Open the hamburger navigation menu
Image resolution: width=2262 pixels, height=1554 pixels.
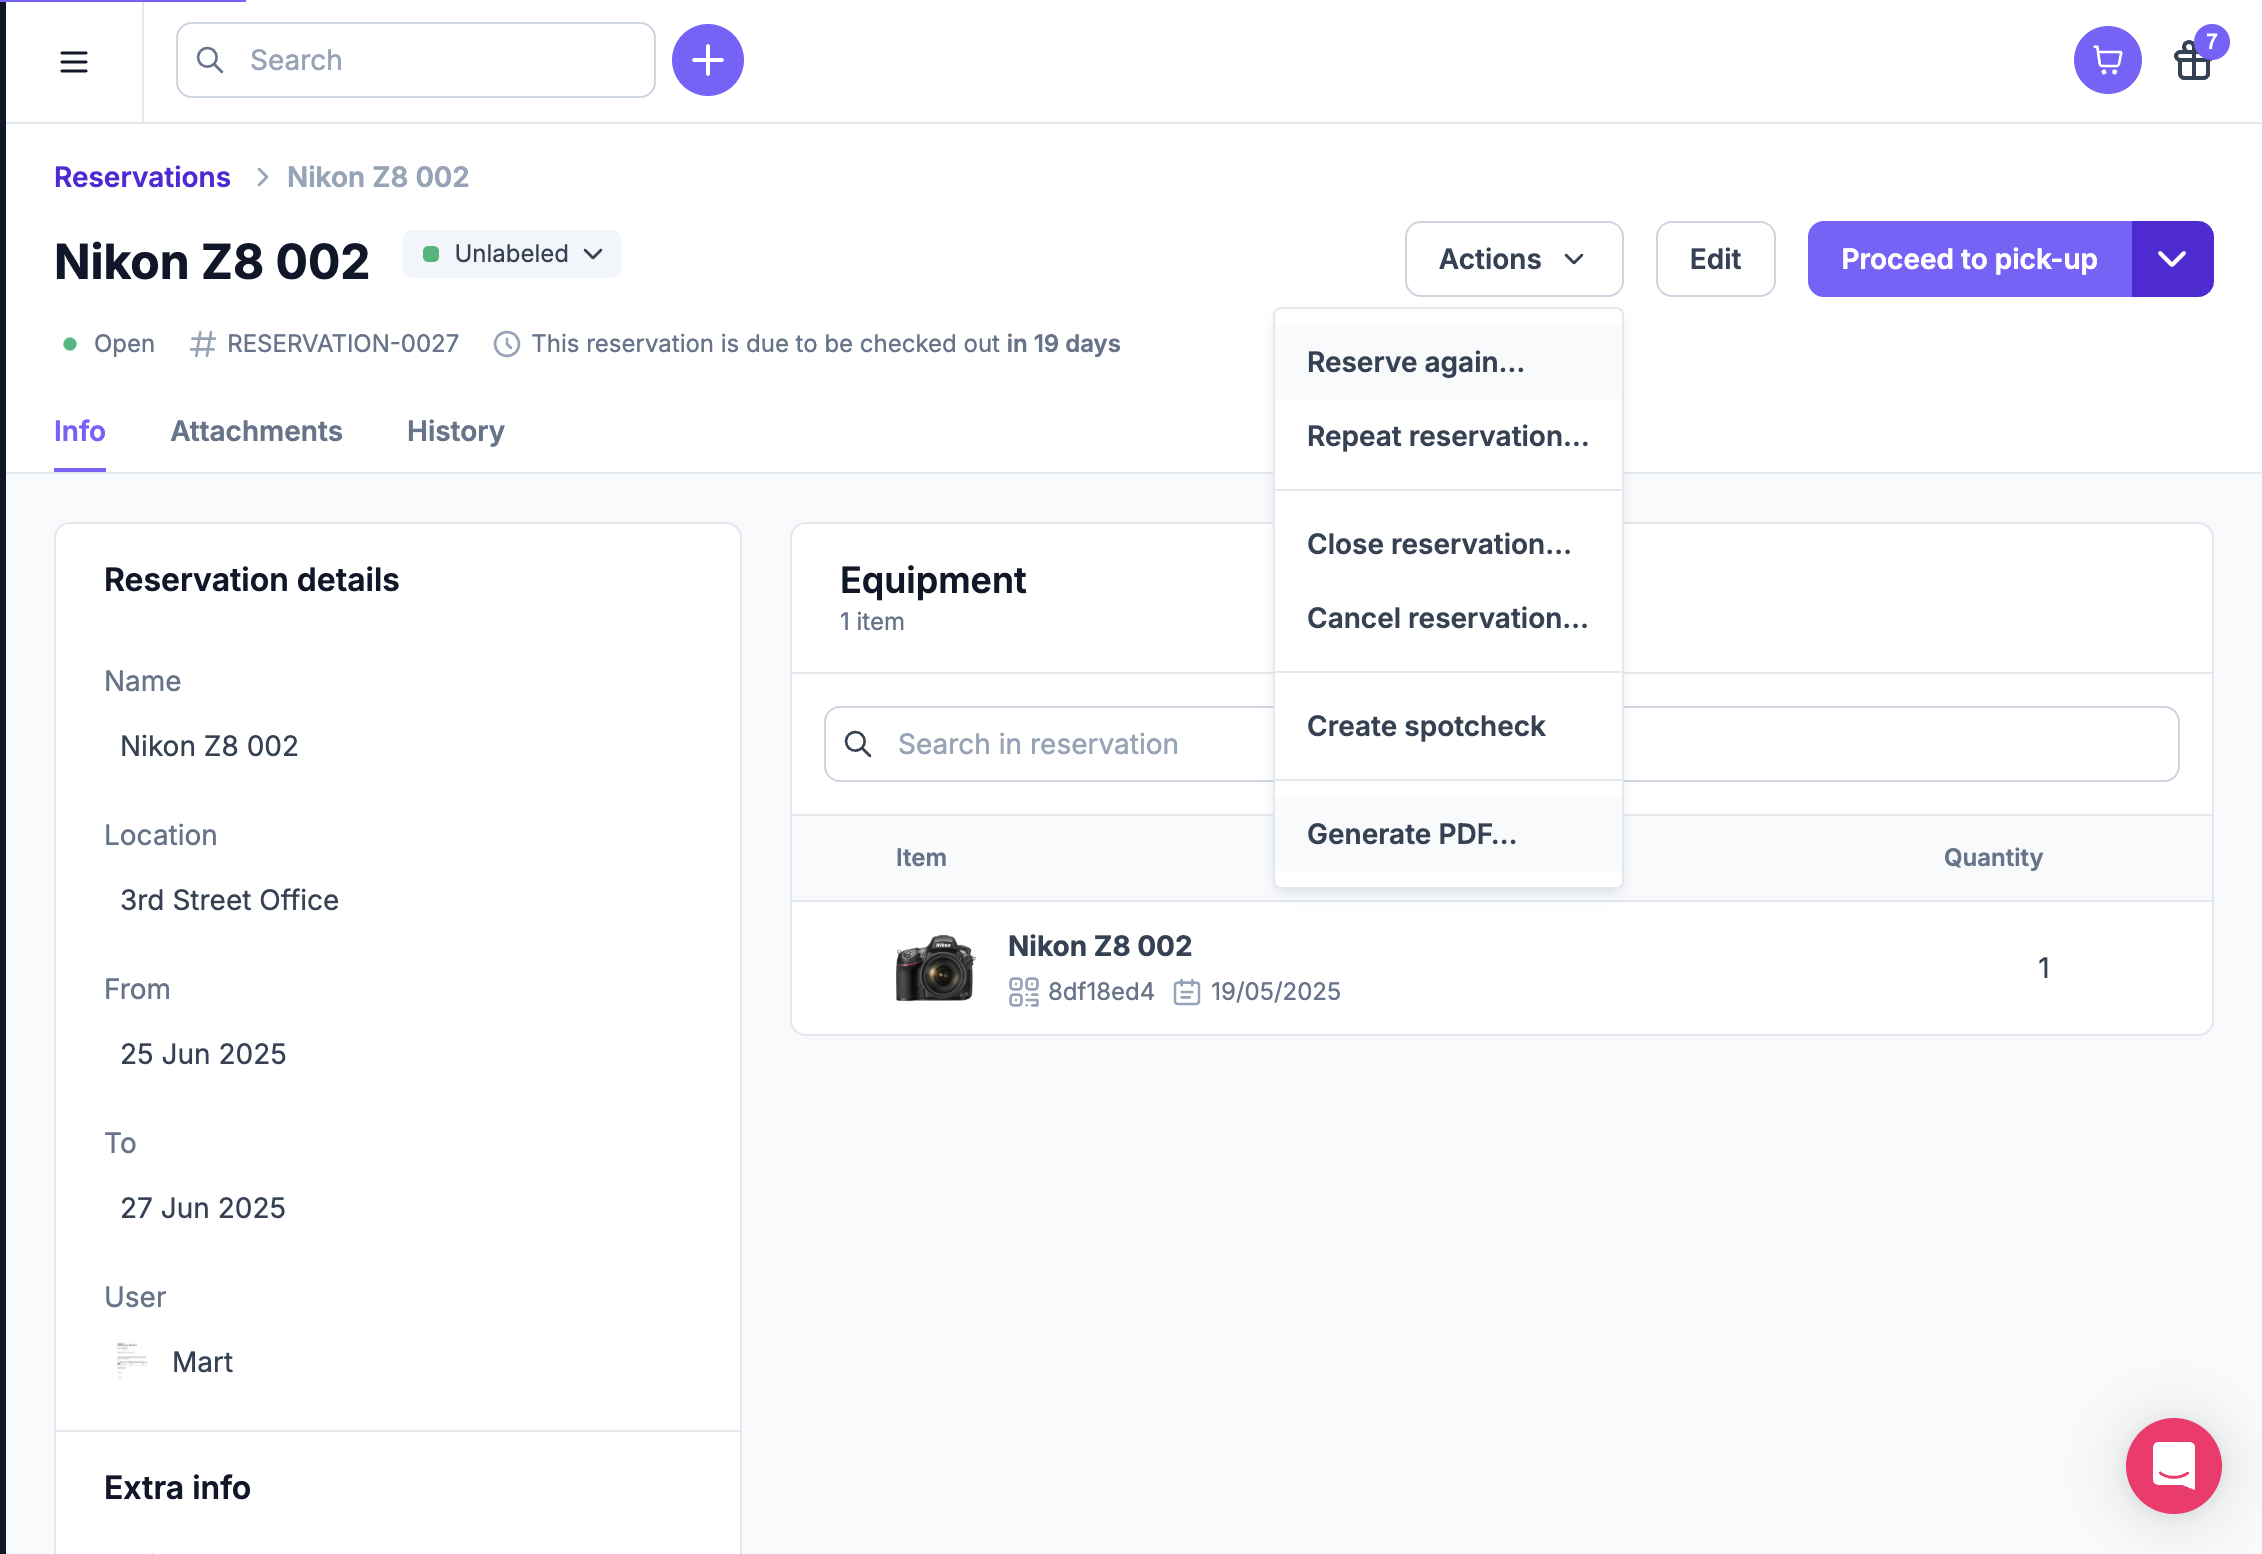click(x=74, y=62)
